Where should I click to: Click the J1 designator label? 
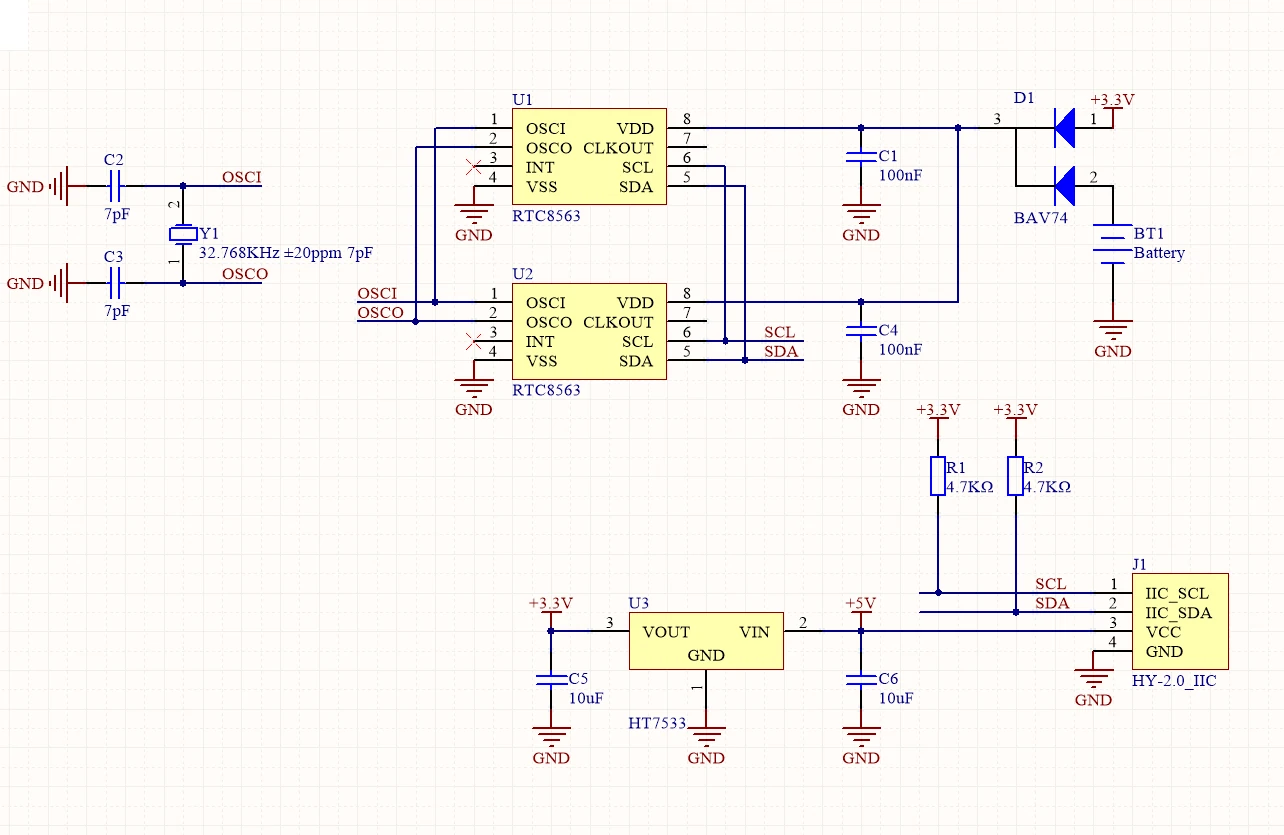coord(1140,564)
